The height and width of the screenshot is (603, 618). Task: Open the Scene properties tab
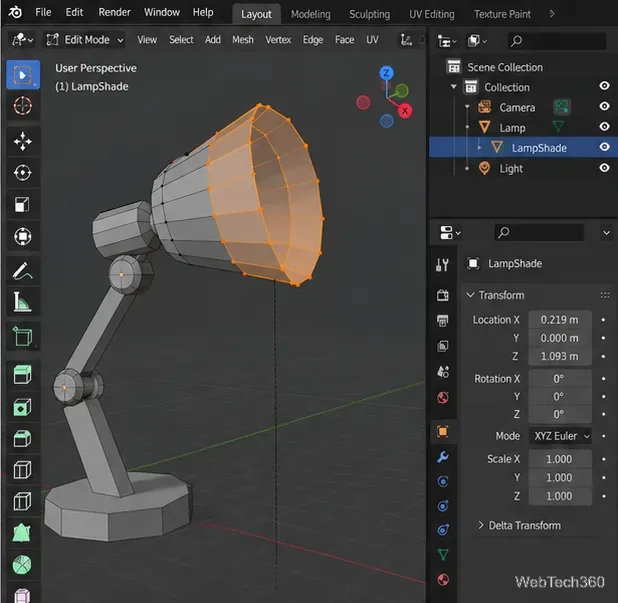tap(443, 372)
